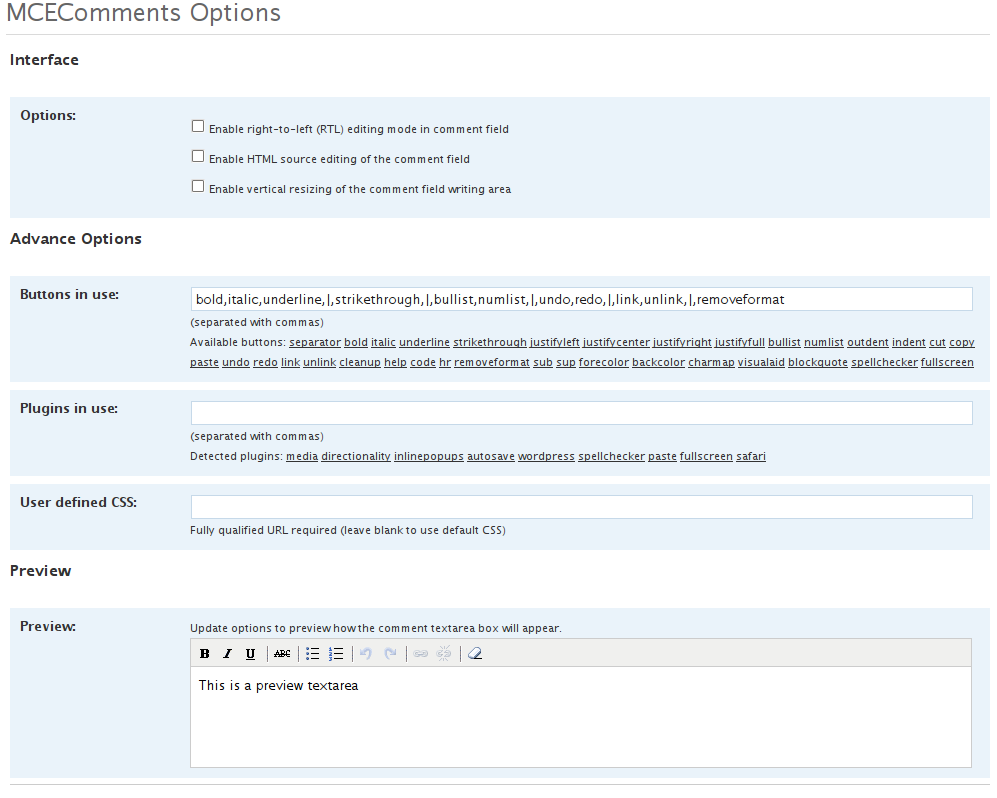This screenshot has height=798, width=997.
Task: Click the Redo arrow in preview toolbar
Action: [x=390, y=654]
